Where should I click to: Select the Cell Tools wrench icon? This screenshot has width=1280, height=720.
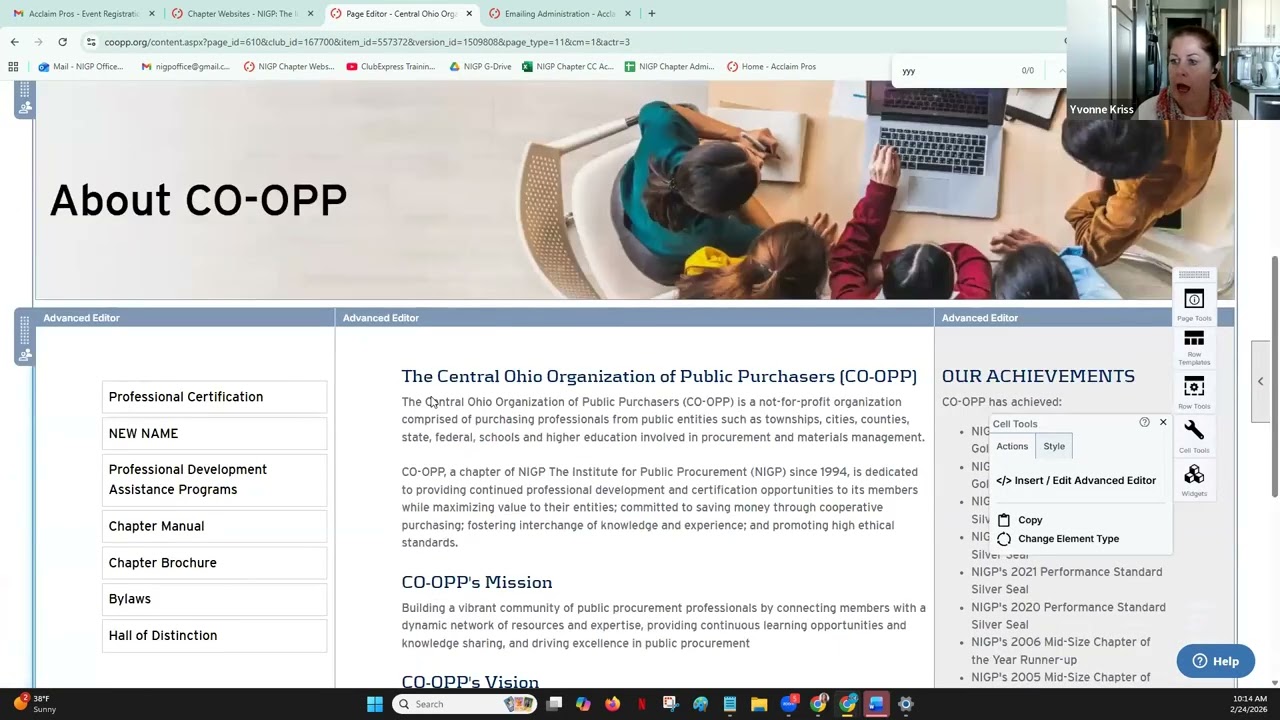[x=1194, y=430]
